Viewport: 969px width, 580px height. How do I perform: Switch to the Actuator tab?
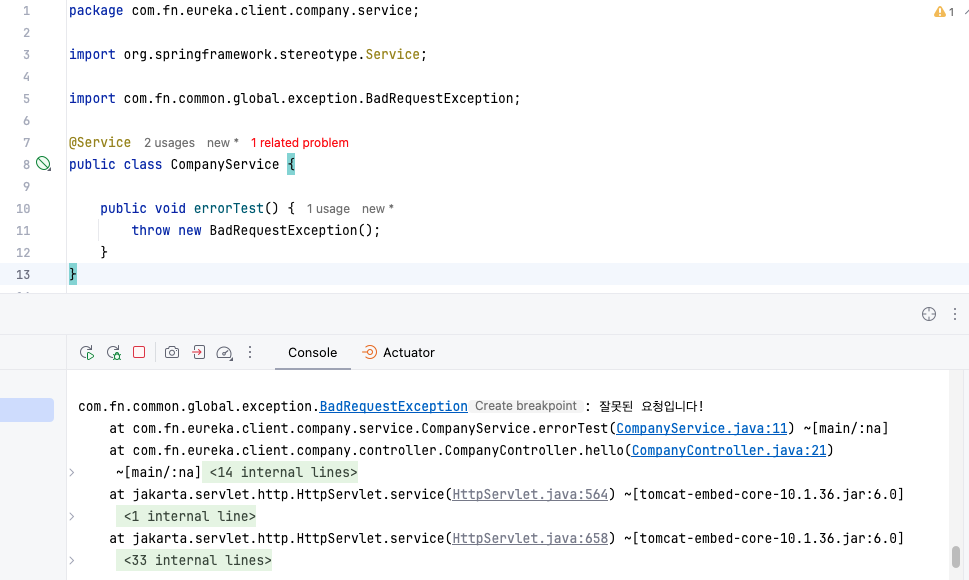[x=399, y=353]
